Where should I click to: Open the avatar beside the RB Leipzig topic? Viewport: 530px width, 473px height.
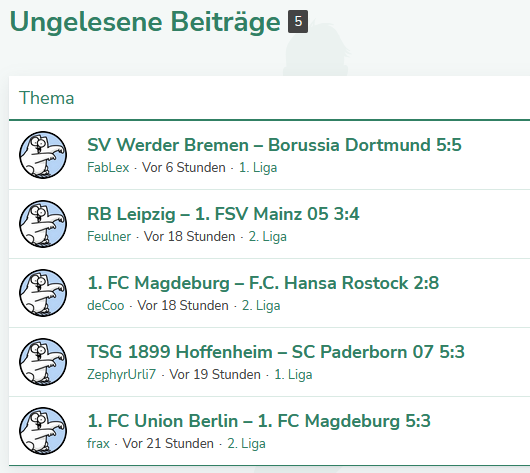pyautogui.click(x=43, y=224)
